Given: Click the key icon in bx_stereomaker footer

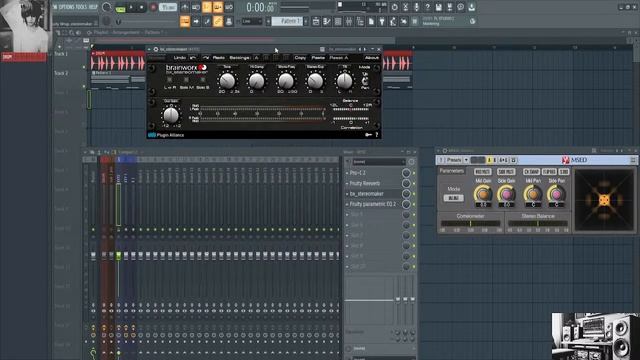Looking at the screenshot, I should [x=368, y=135].
